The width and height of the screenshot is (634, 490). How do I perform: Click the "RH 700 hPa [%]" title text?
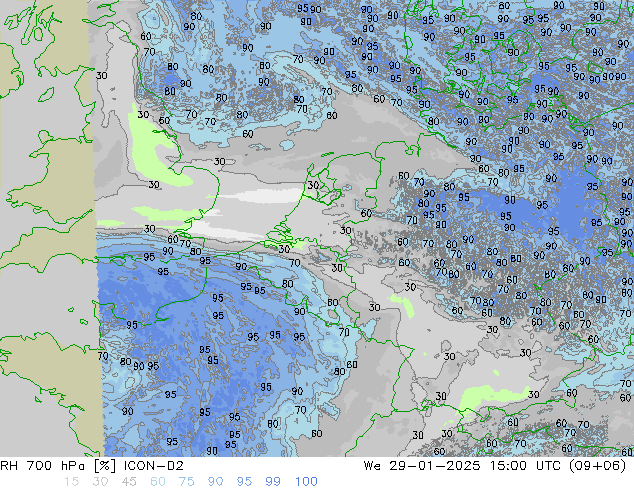pyautogui.click(x=58, y=466)
